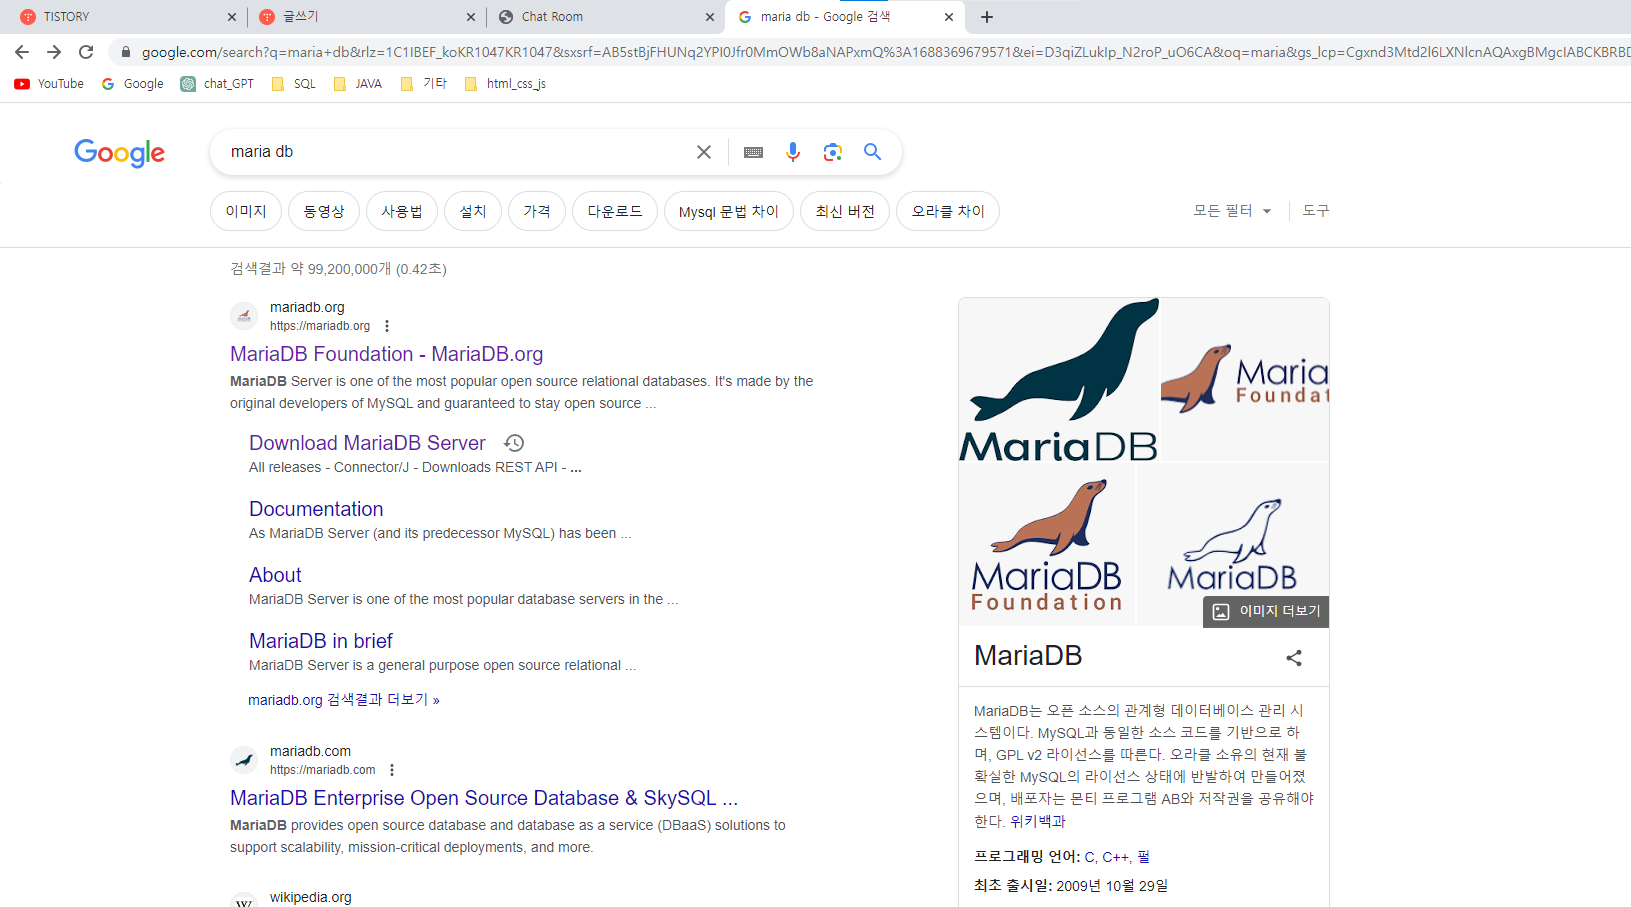Select the 최신 버전 filter chip
This screenshot has width=1631, height=907.
click(845, 211)
